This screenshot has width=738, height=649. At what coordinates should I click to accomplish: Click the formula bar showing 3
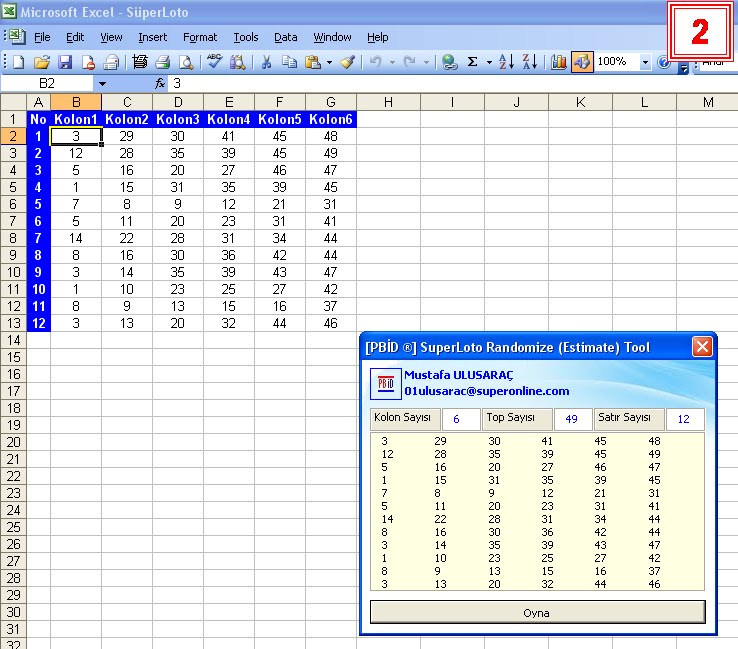[452, 83]
